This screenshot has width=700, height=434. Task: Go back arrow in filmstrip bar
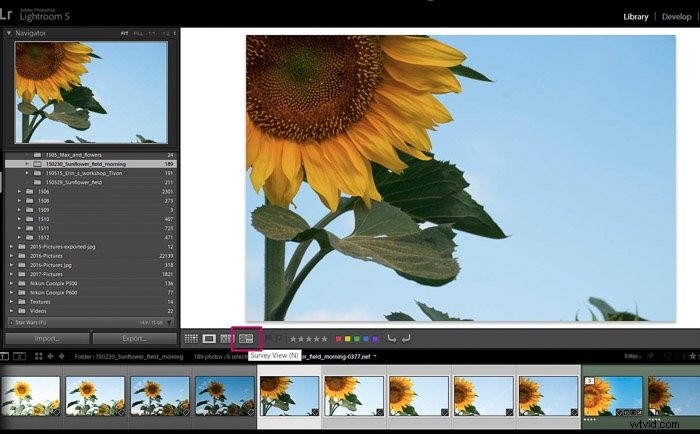click(50, 356)
